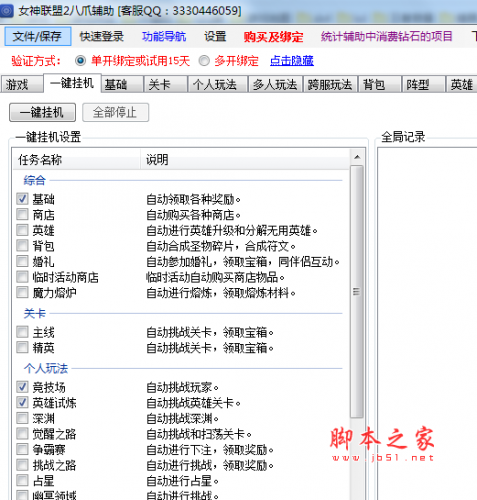Open the 功能导航 menu
Viewport: 477px width, 500px height.
coord(164,36)
